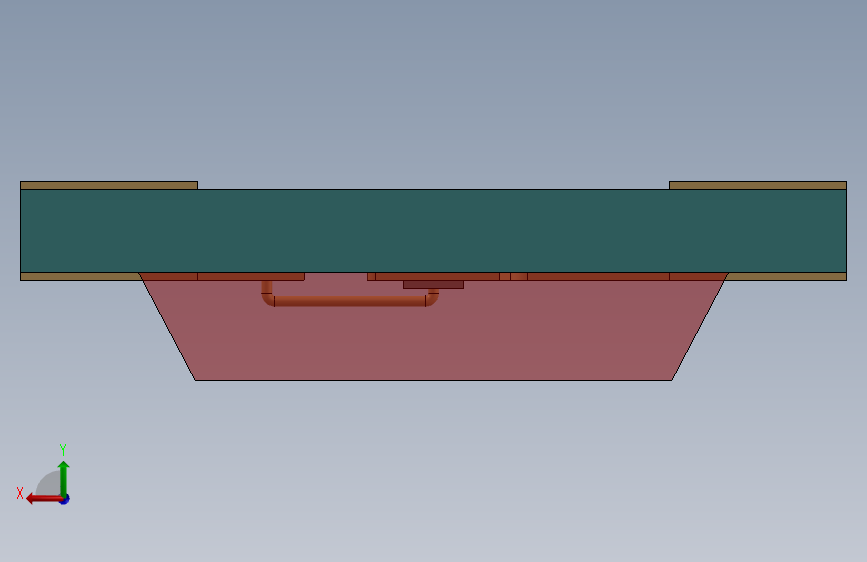
Task: Pick the bottom-left brown strip
Action: (x=81, y=277)
